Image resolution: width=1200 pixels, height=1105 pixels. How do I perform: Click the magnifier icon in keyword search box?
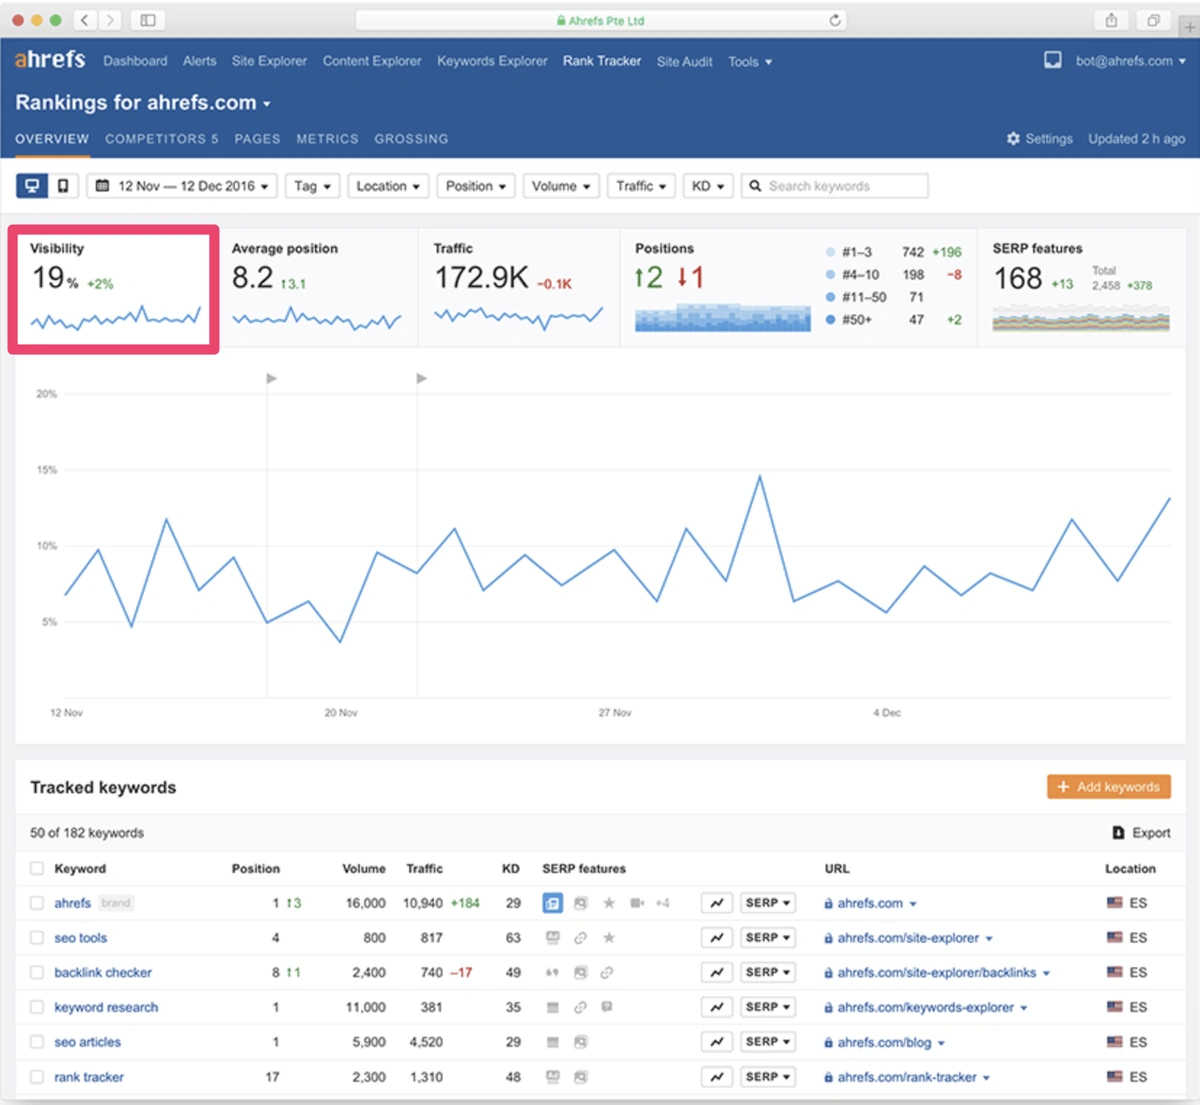point(755,185)
